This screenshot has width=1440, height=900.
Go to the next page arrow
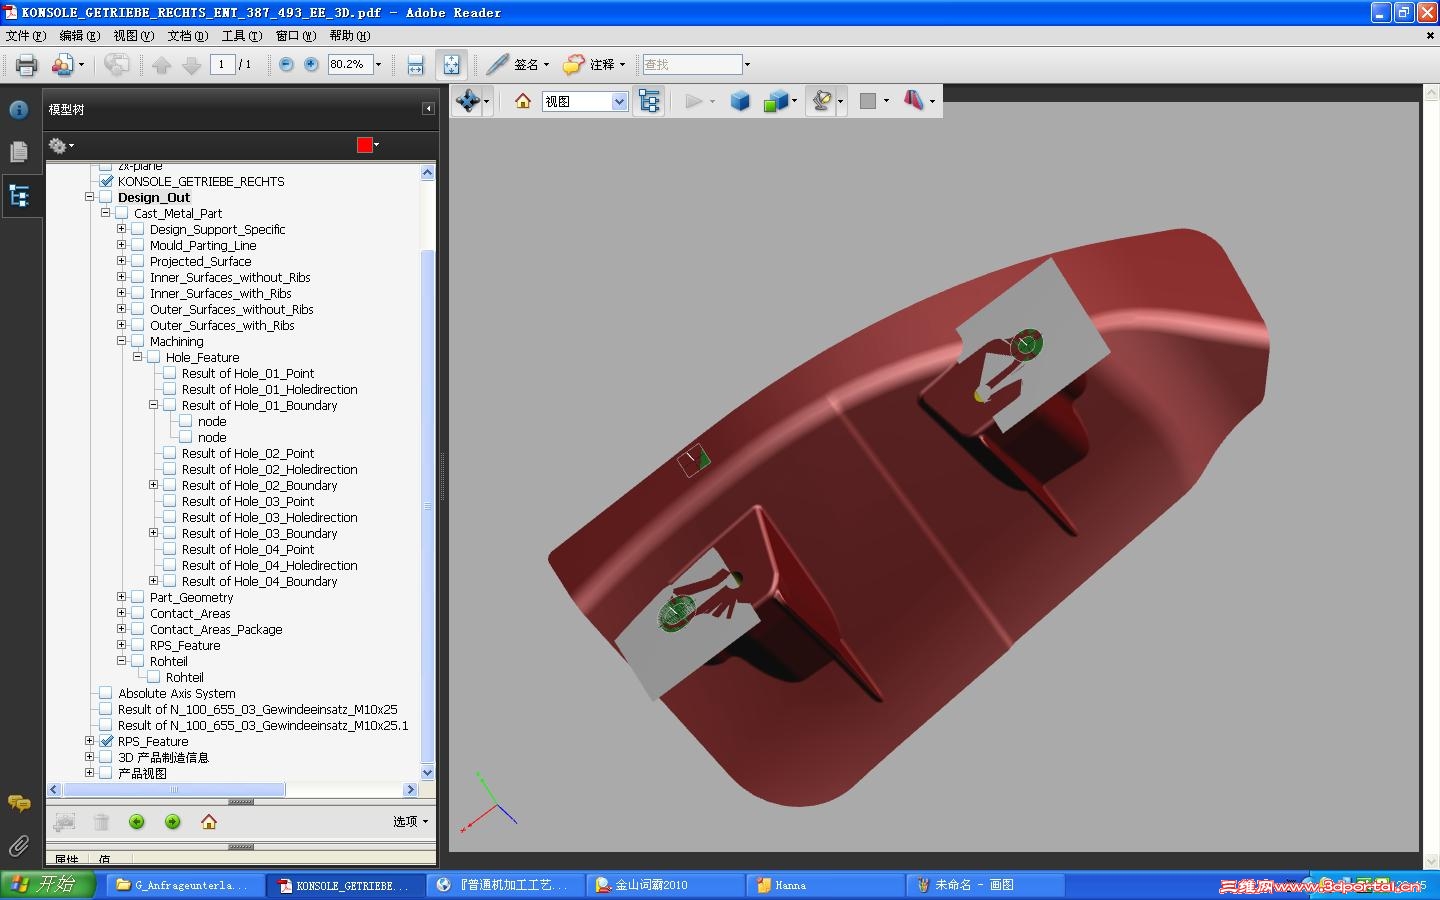click(x=192, y=65)
